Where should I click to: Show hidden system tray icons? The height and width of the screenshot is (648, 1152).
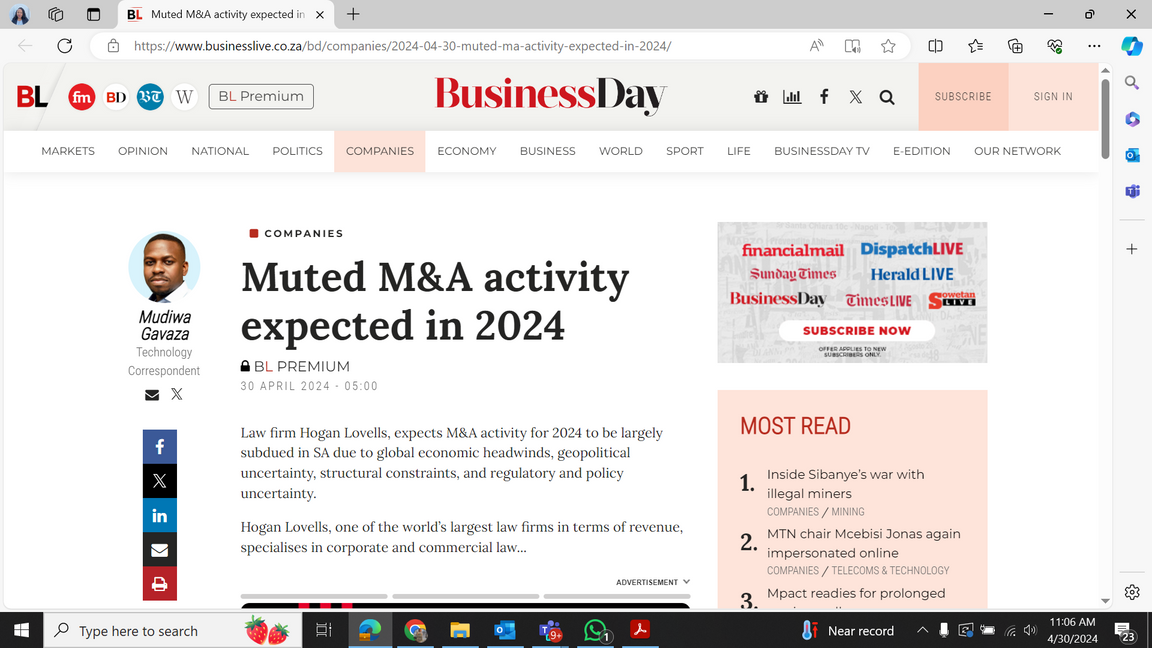point(922,630)
